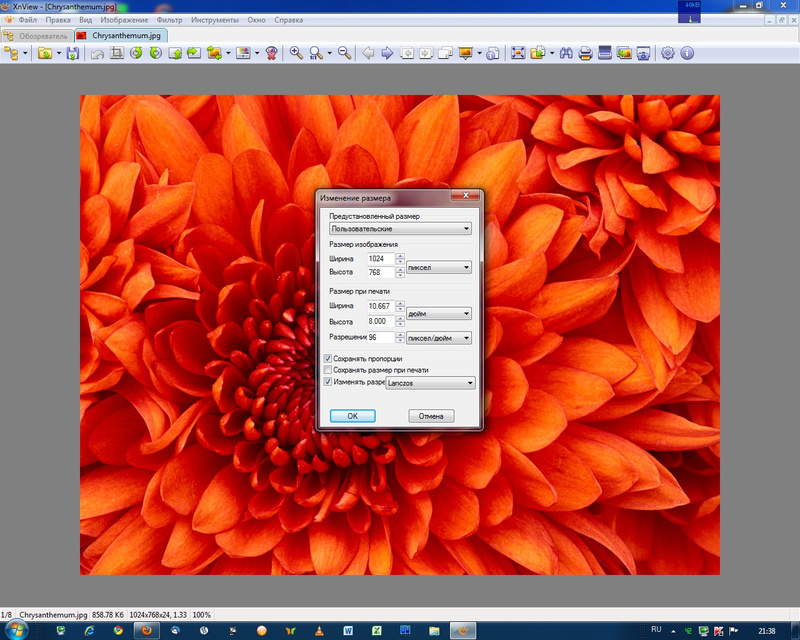Open the 'пиксел/дюйм' resolution unit dropdown

pyautogui.click(x=439, y=338)
